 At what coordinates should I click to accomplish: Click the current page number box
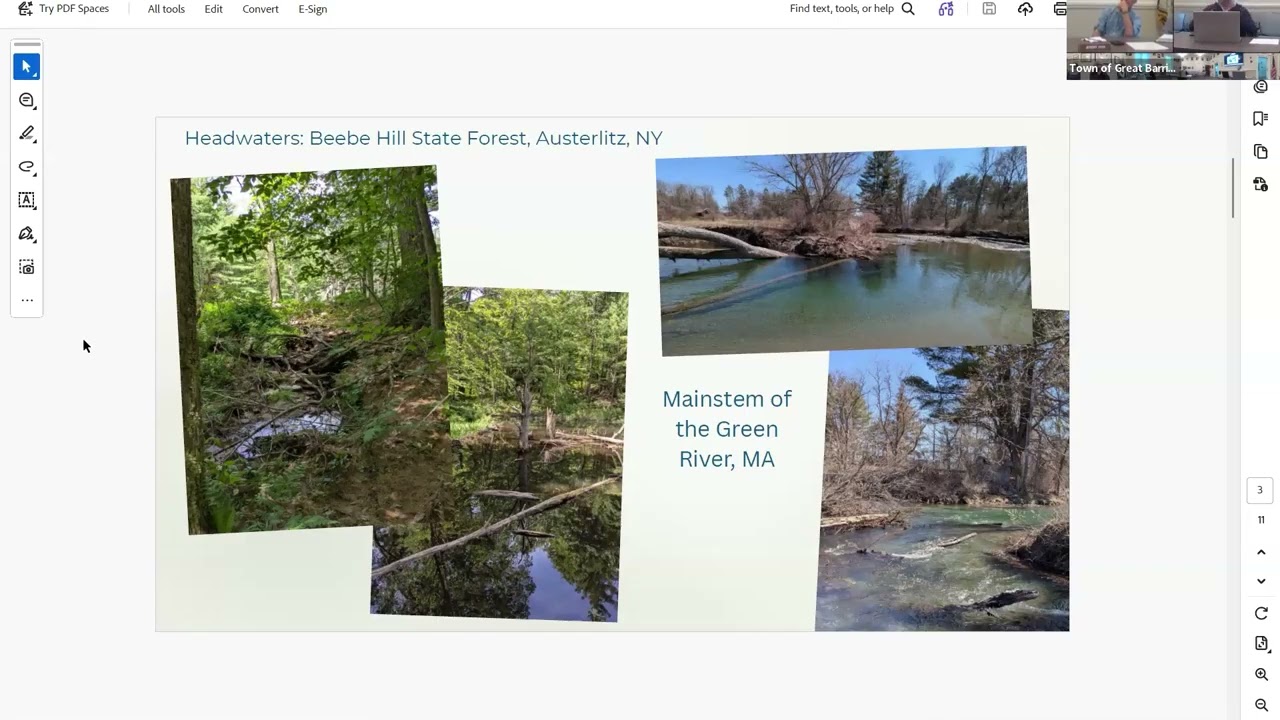[1260, 490]
